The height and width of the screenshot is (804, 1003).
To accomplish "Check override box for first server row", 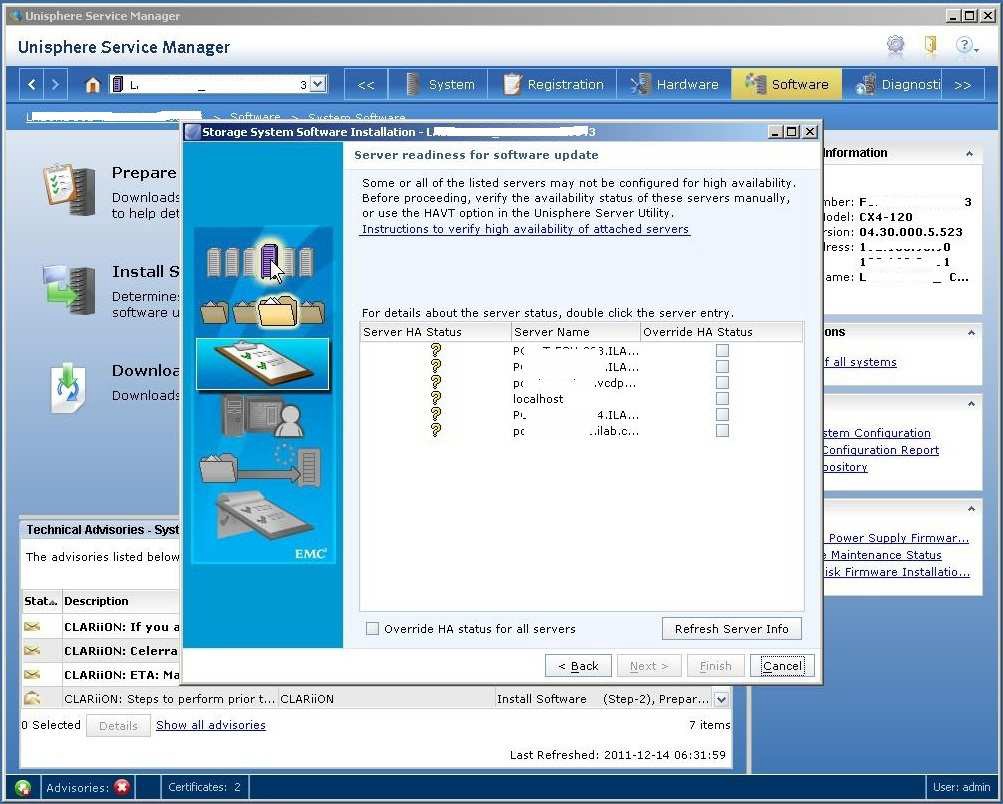I will click(x=722, y=351).
